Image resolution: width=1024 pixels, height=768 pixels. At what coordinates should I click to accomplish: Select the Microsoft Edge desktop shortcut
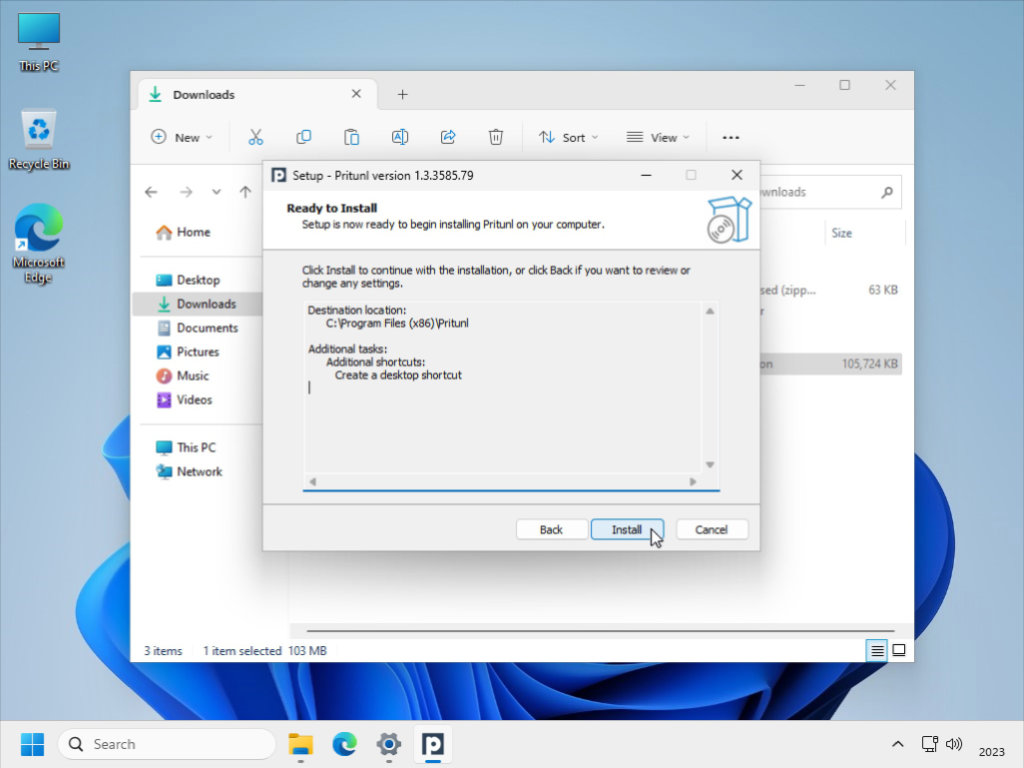(x=39, y=244)
